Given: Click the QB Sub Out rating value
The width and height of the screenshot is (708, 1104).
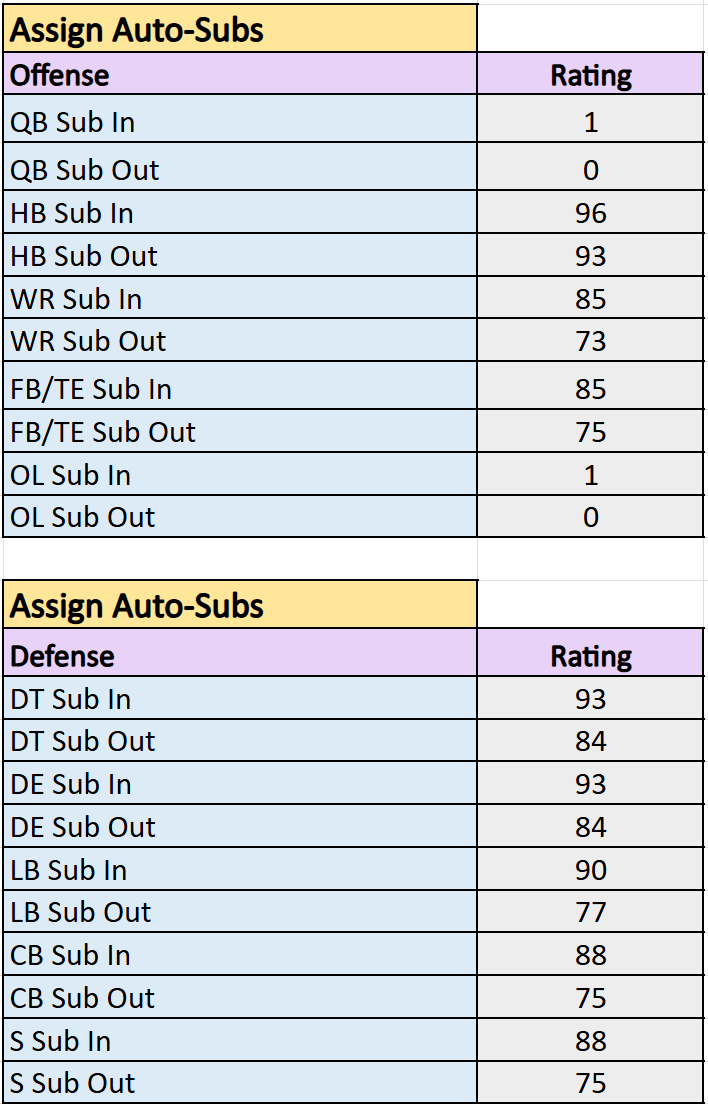Looking at the screenshot, I should pos(590,170).
